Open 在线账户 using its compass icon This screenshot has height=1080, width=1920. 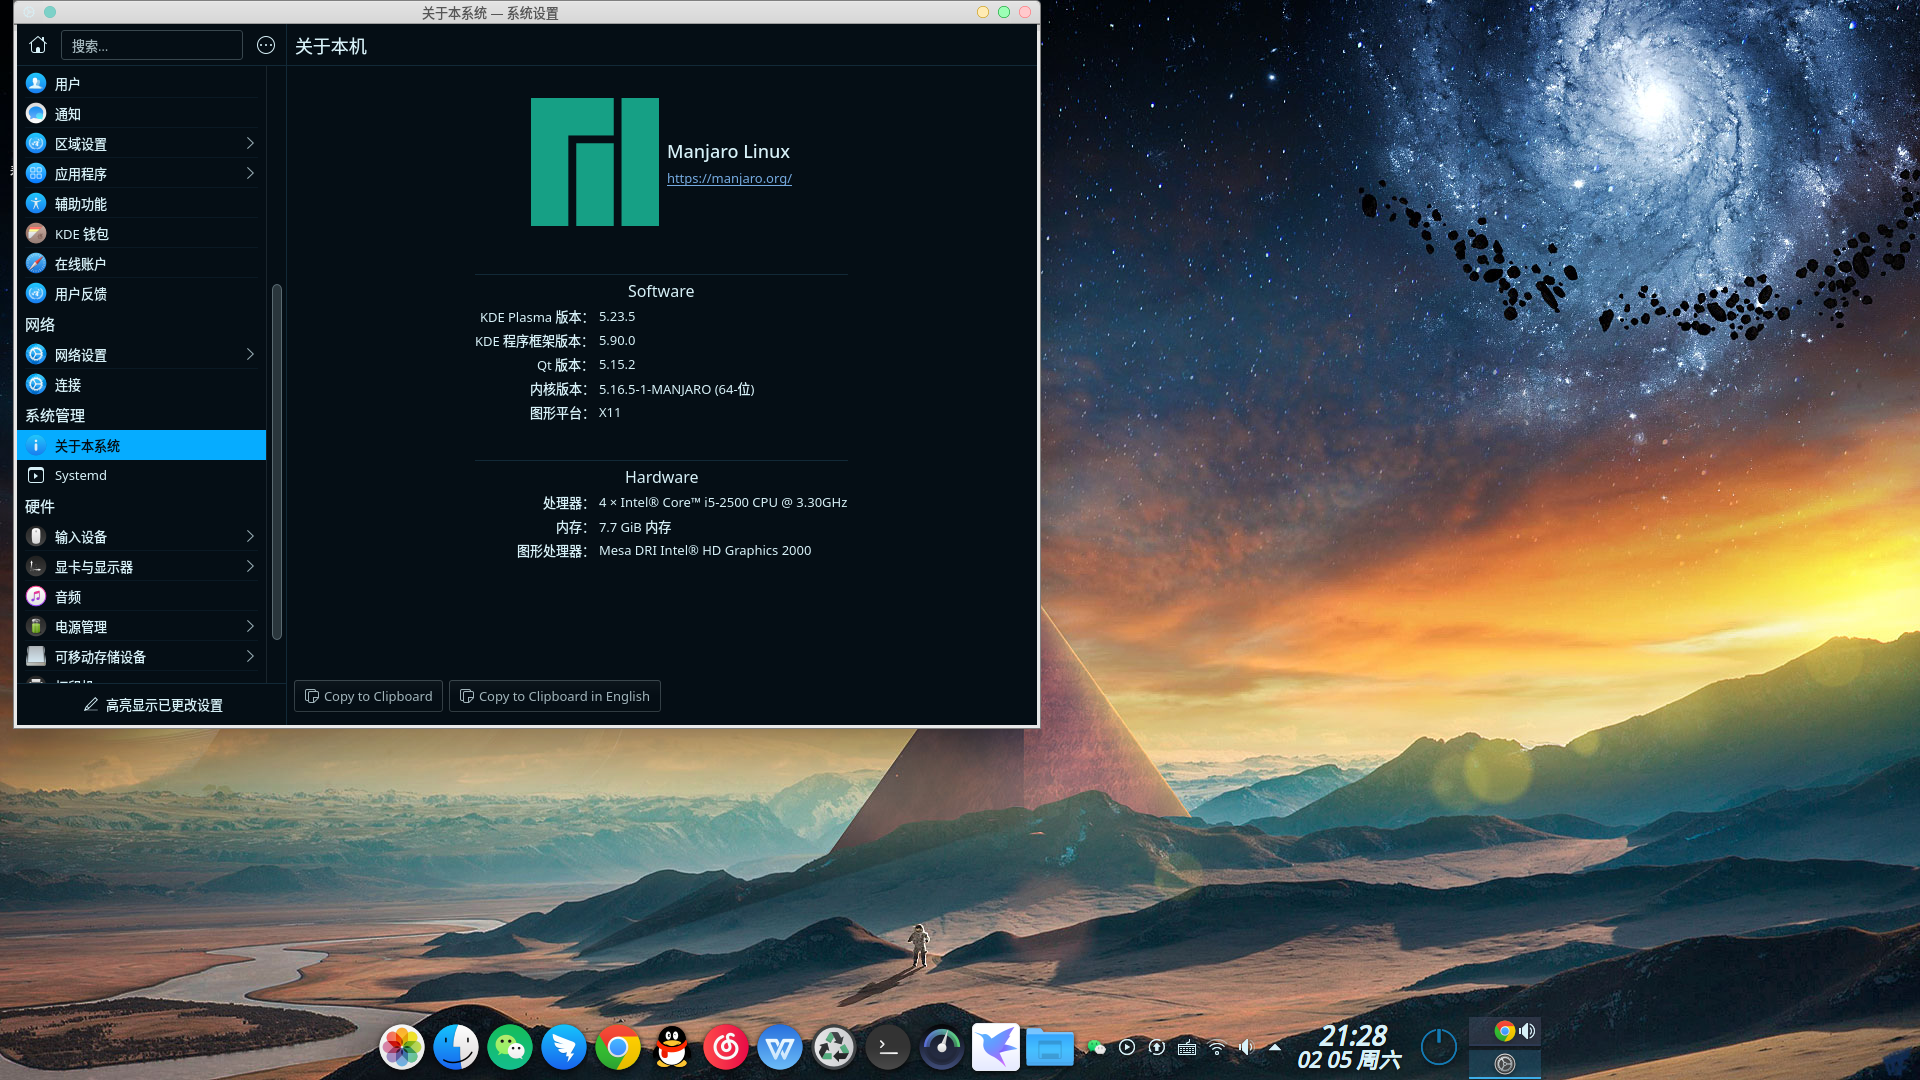click(x=36, y=263)
